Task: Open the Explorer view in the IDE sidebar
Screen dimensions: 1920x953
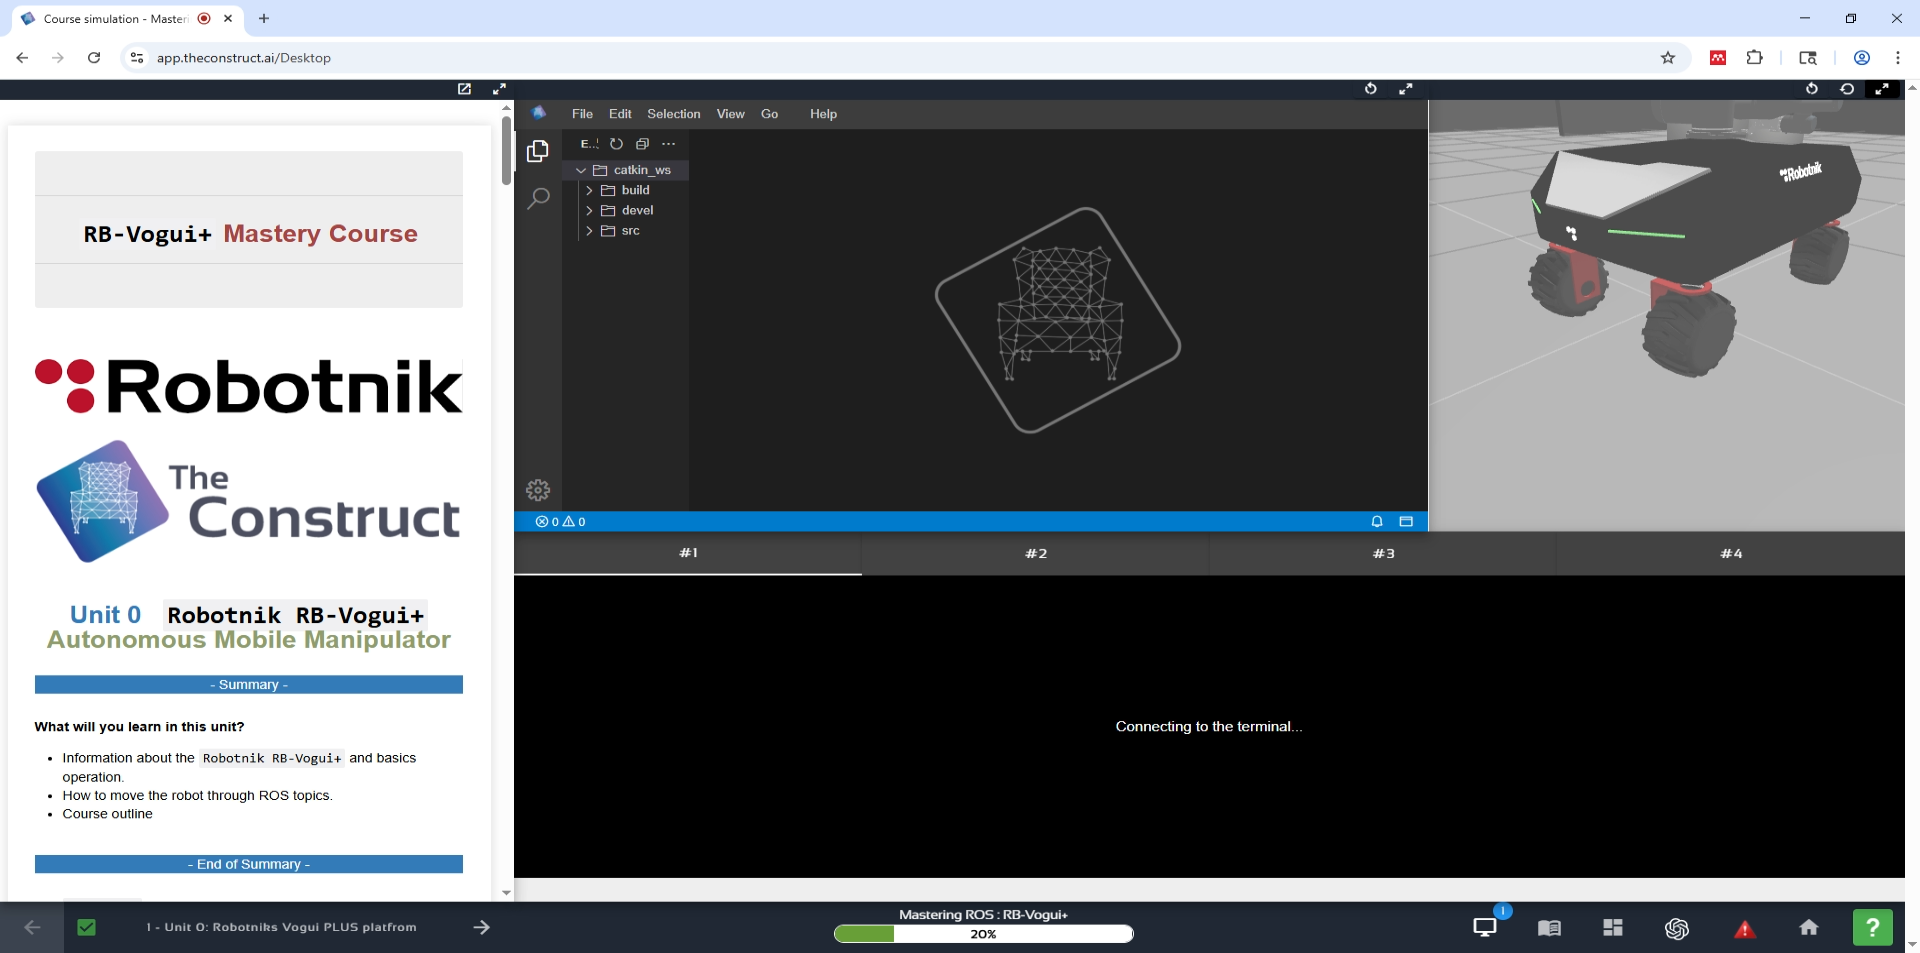Action: [x=538, y=151]
